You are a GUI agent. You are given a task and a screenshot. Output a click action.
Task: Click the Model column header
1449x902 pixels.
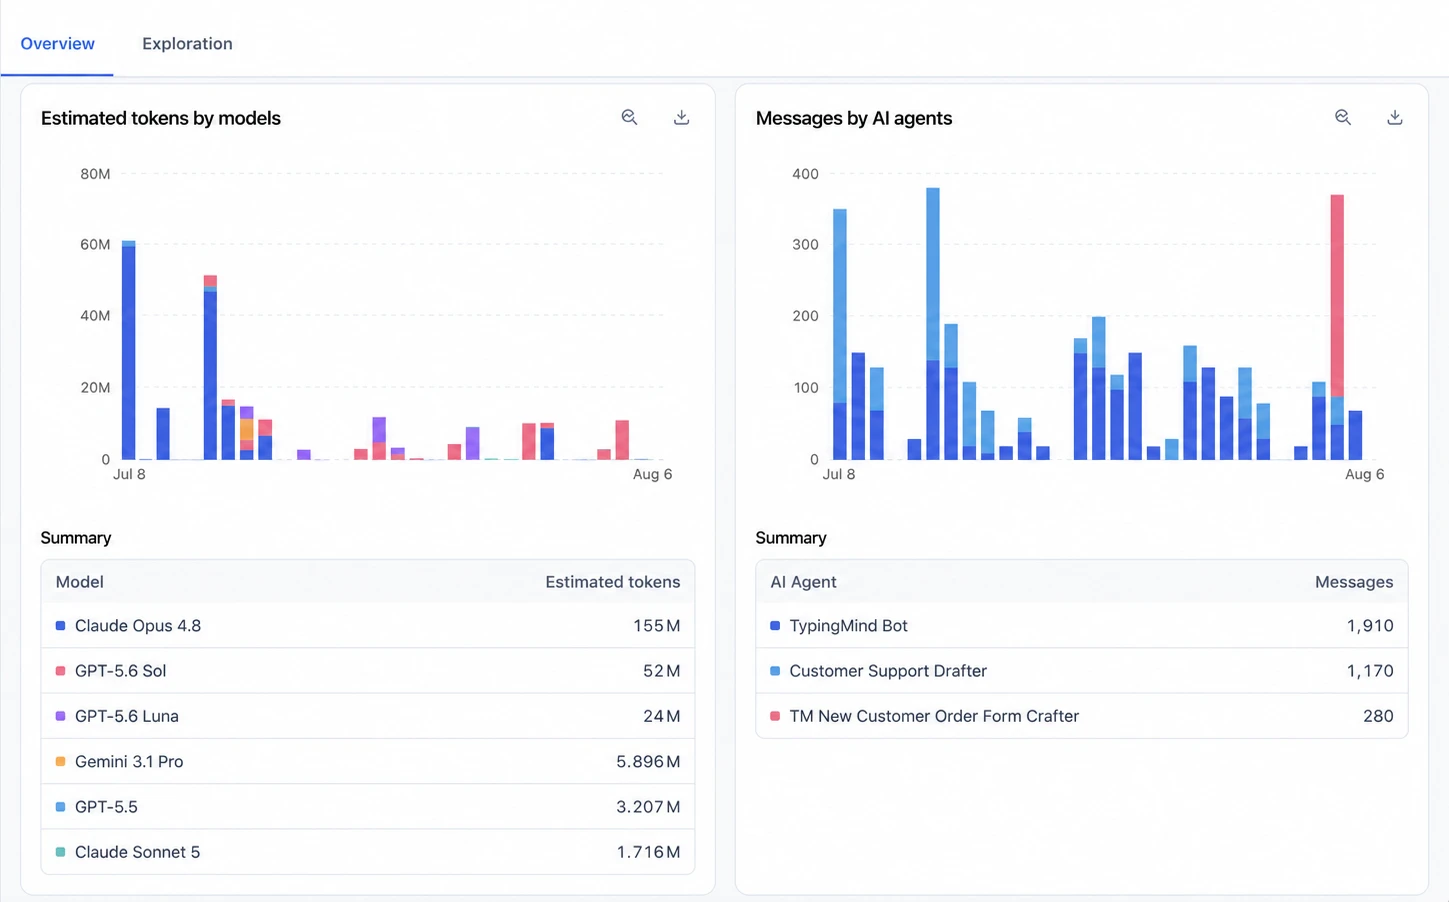[79, 582]
